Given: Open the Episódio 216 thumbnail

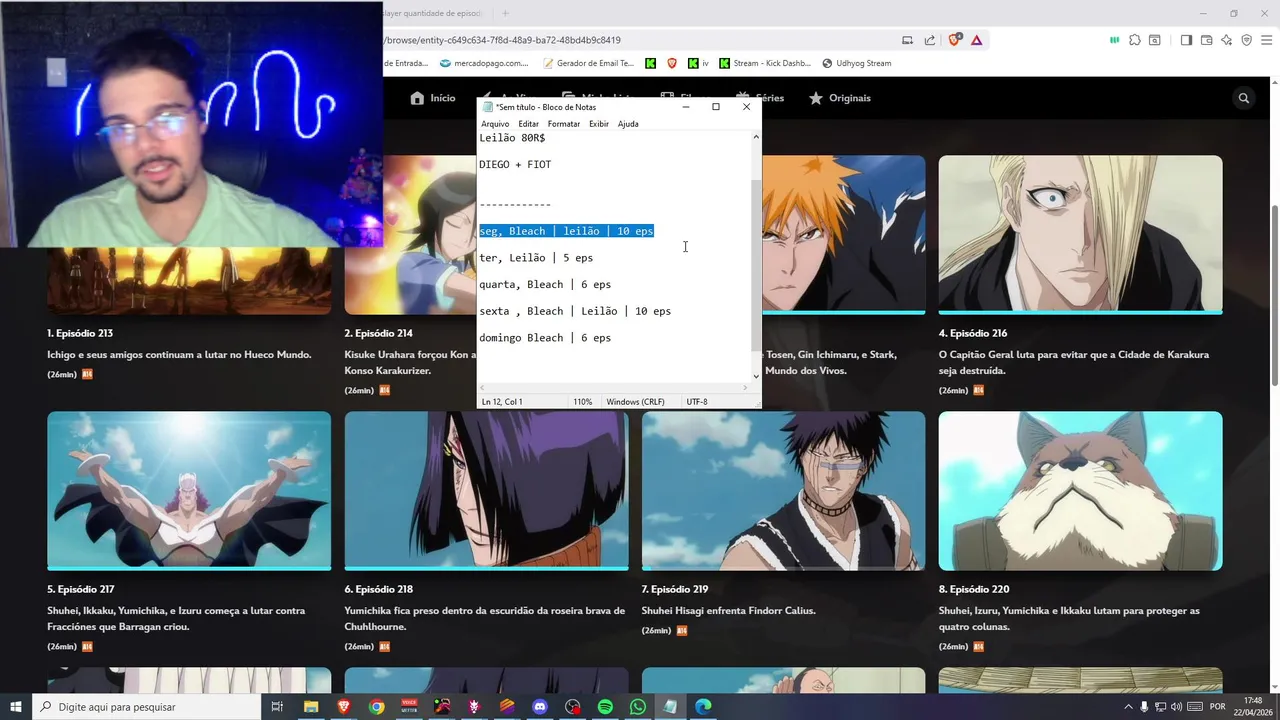Looking at the screenshot, I should point(1080,234).
